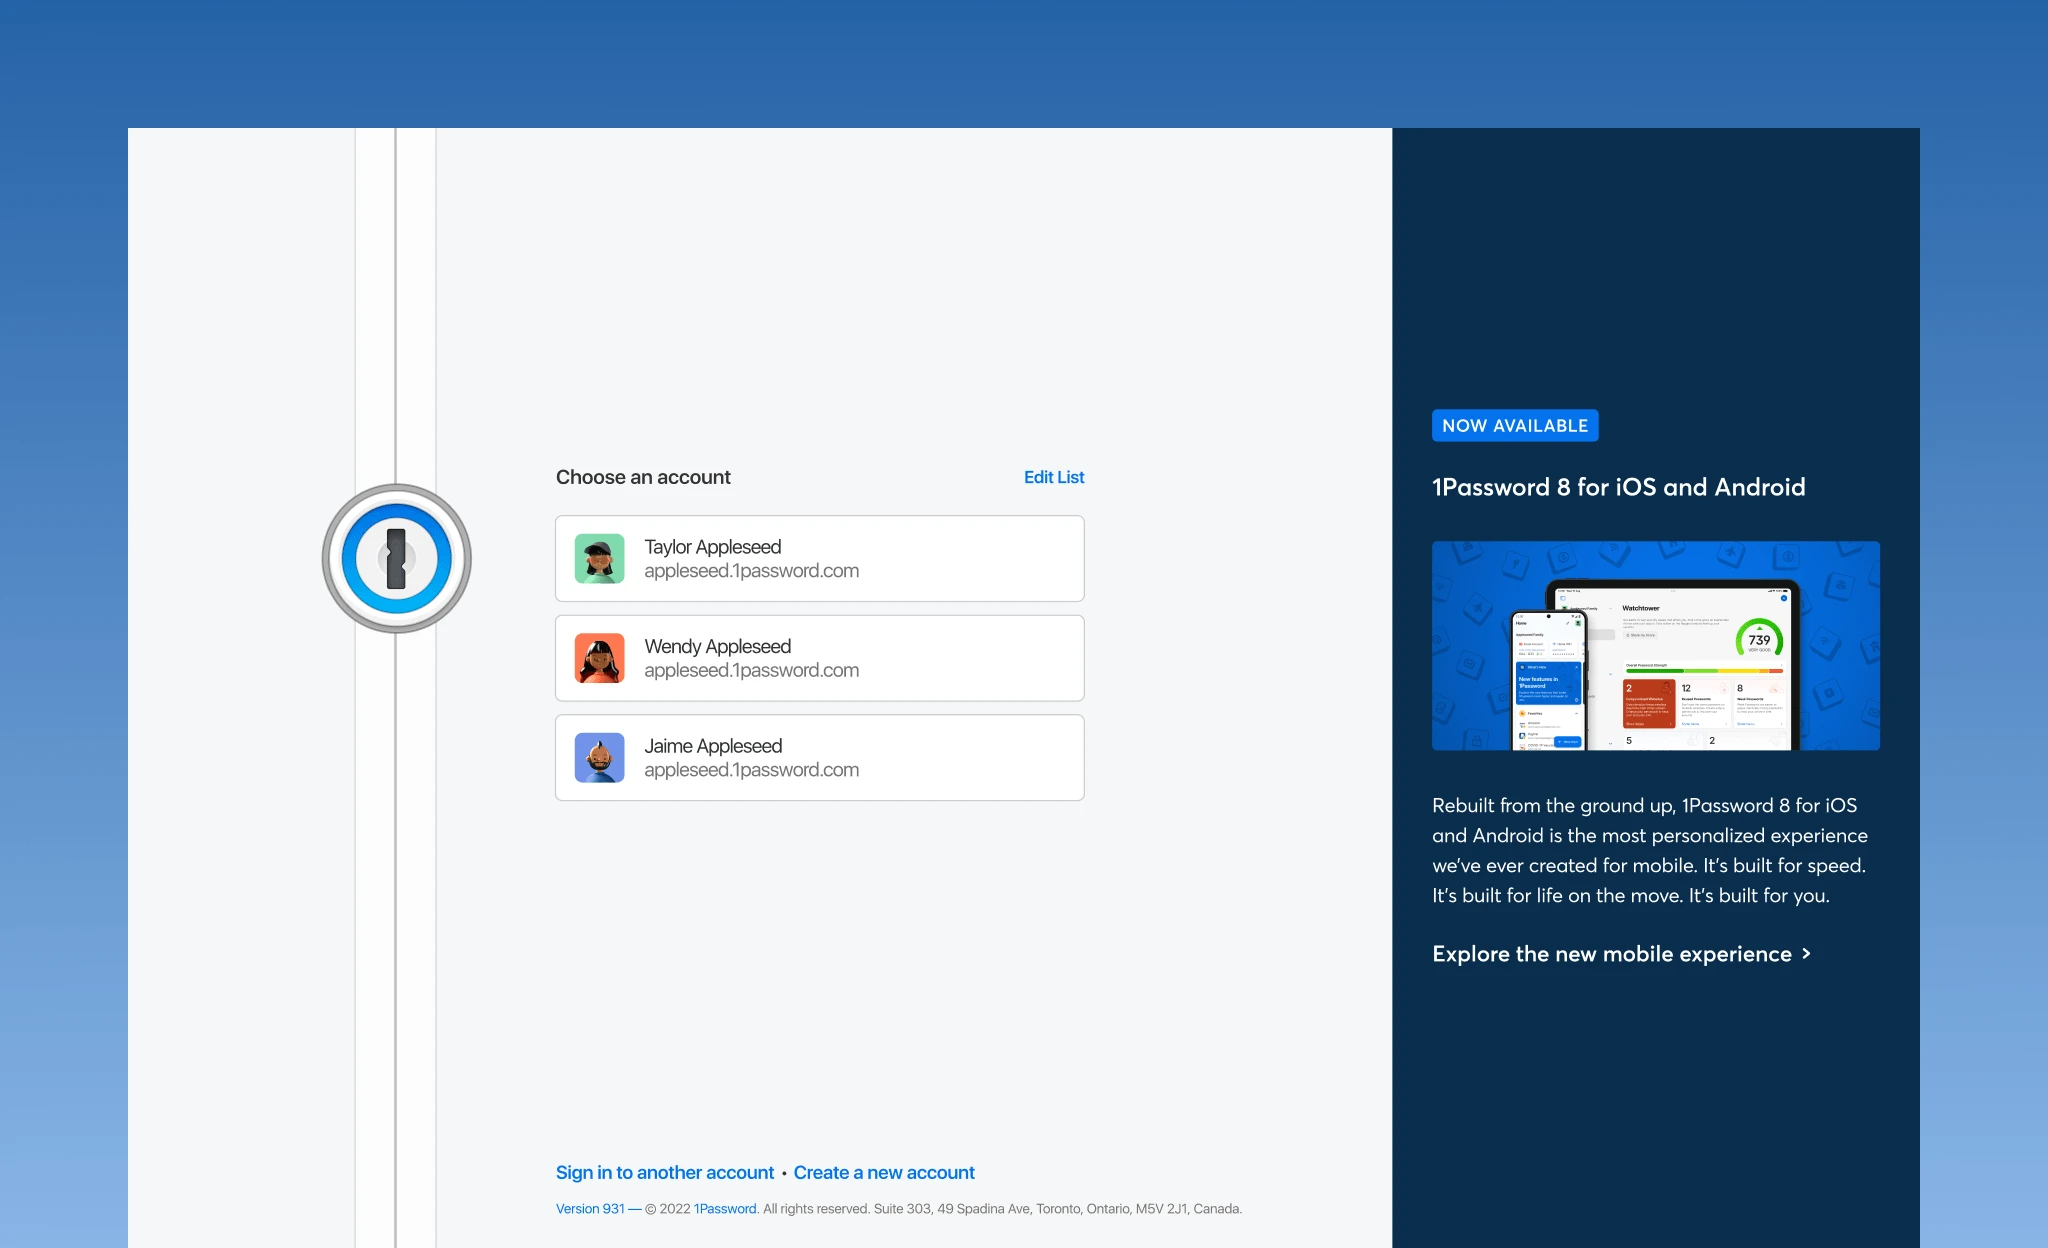Open the 1Password 8 mobile promo image

[1656, 646]
